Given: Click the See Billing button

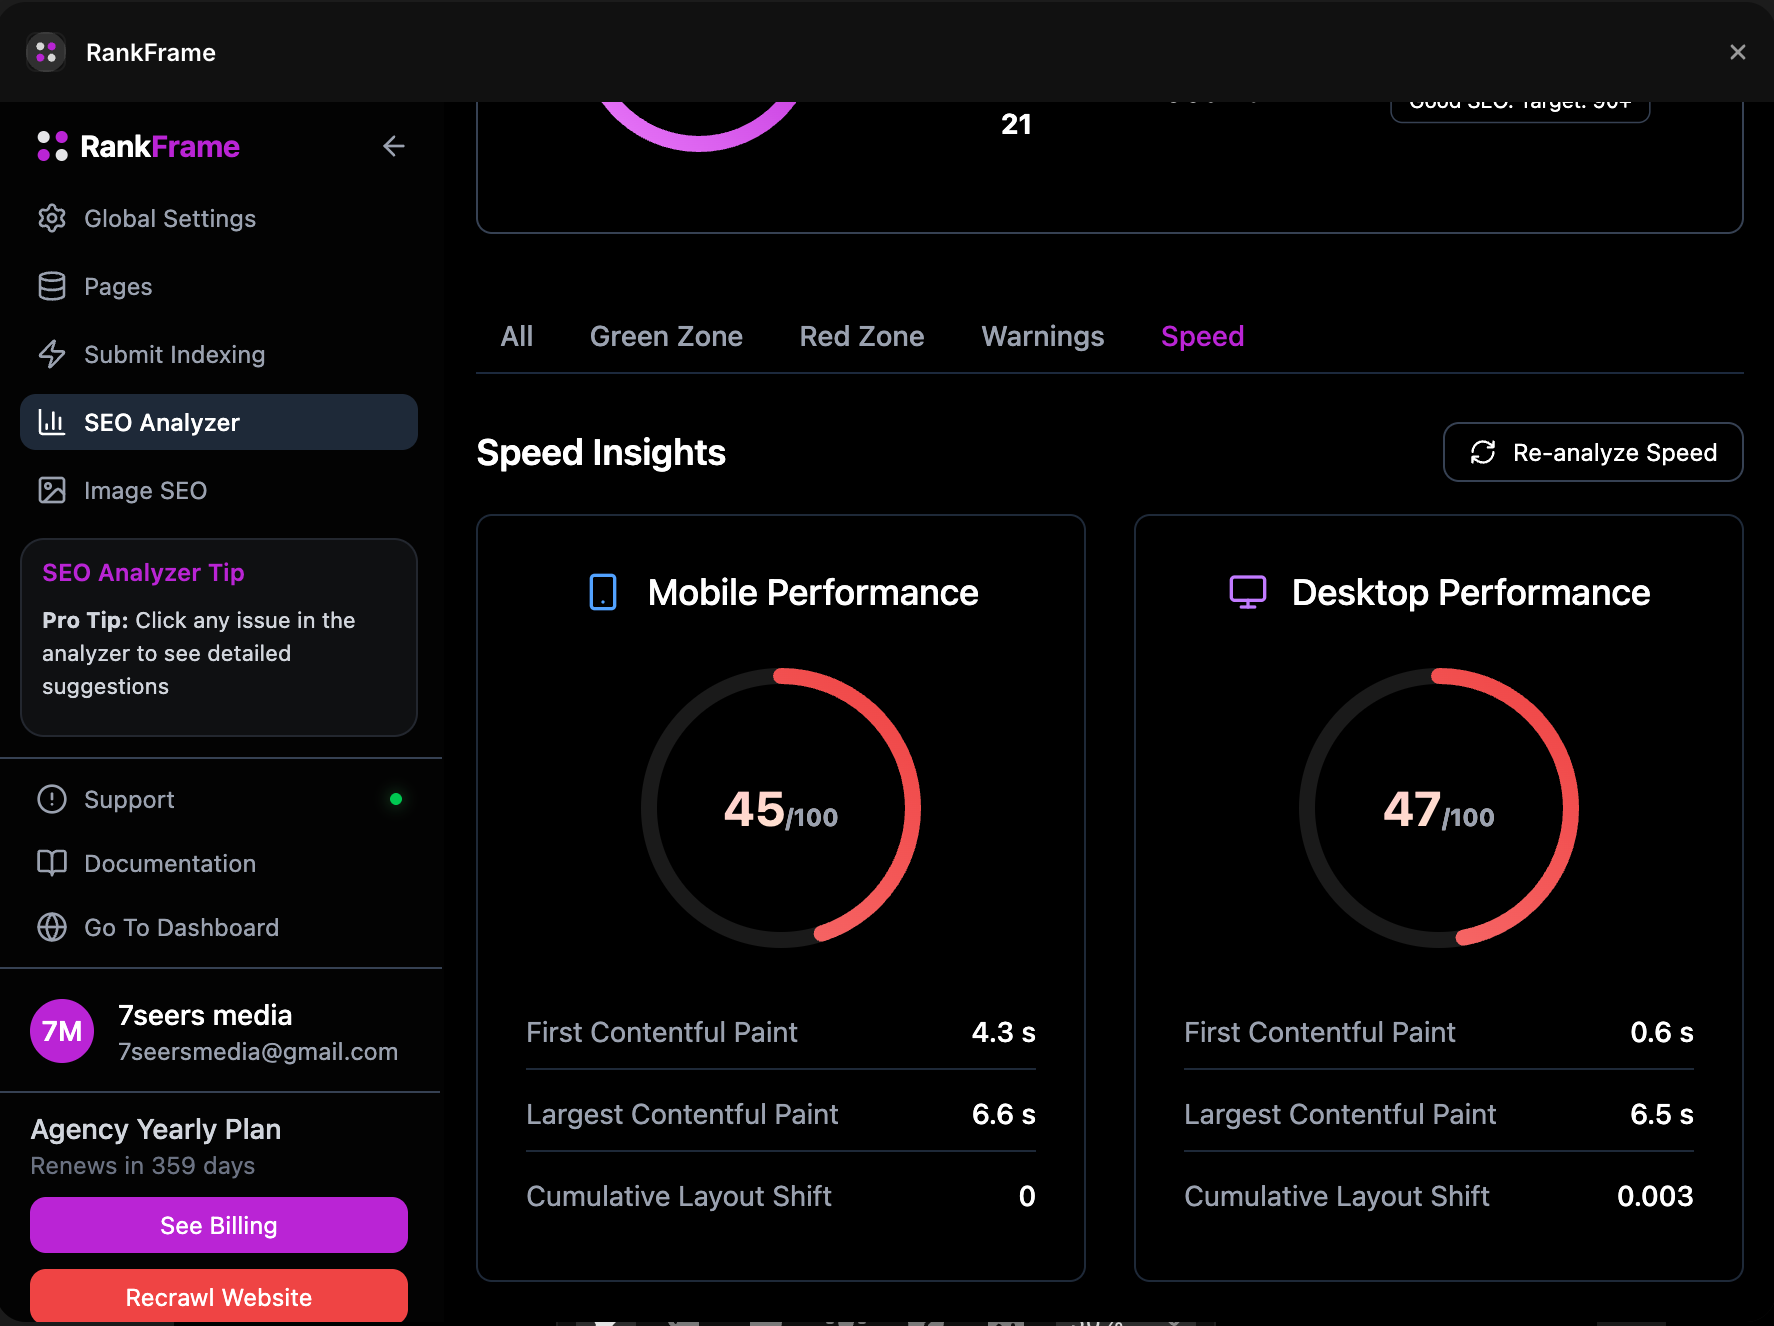Looking at the screenshot, I should click(x=219, y=1225).
